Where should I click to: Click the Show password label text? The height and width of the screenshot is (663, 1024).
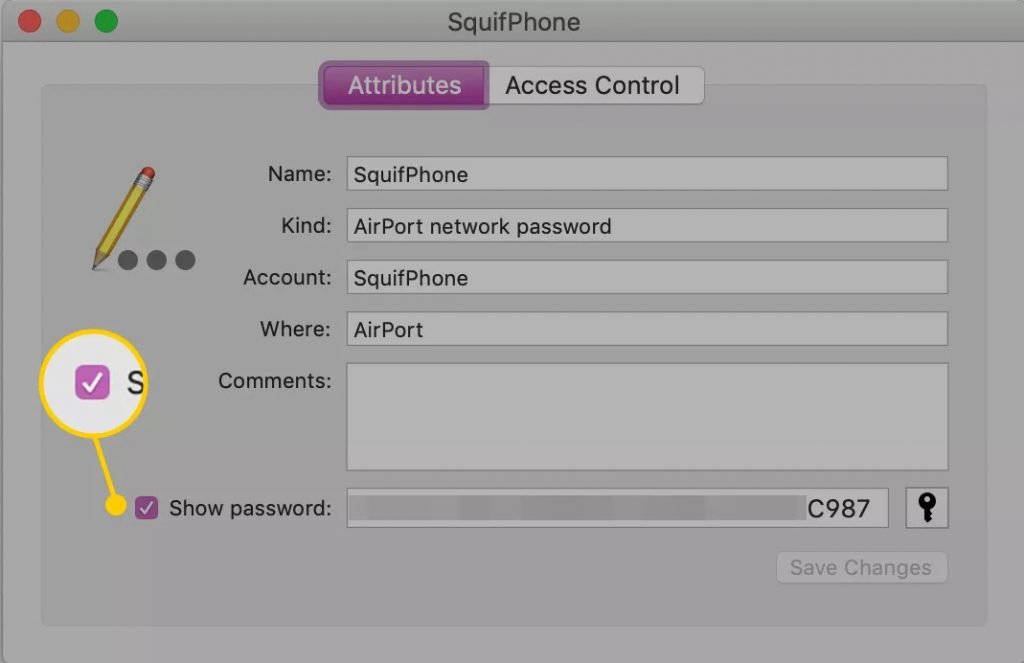(x=250, y=508)
